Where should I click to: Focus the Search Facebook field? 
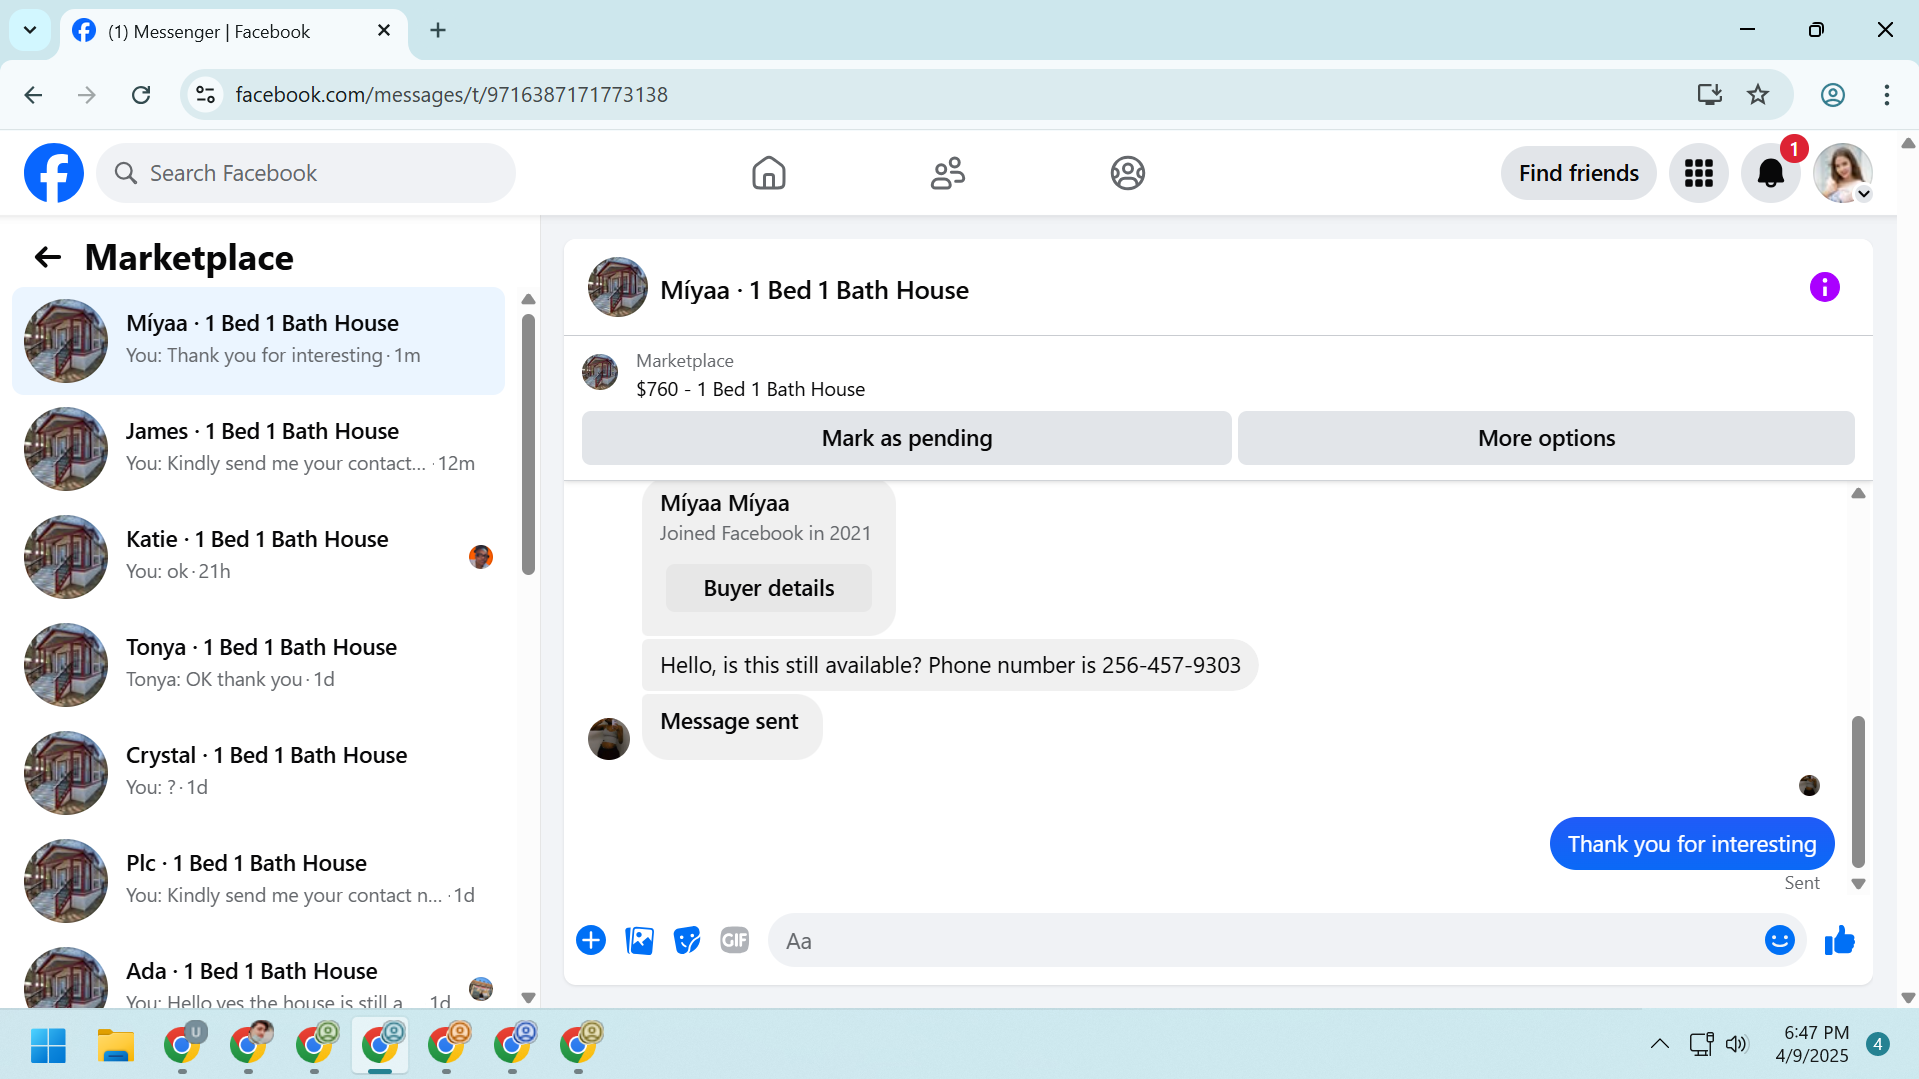306,173
